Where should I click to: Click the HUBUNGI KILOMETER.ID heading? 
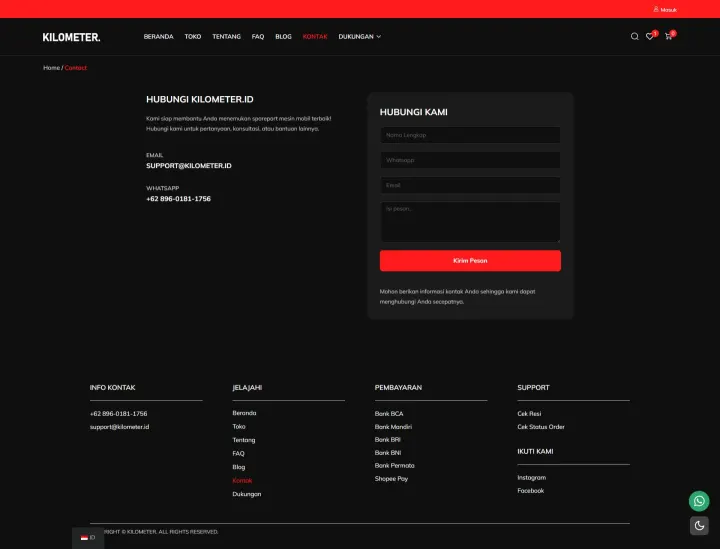[x=200, y=99]
